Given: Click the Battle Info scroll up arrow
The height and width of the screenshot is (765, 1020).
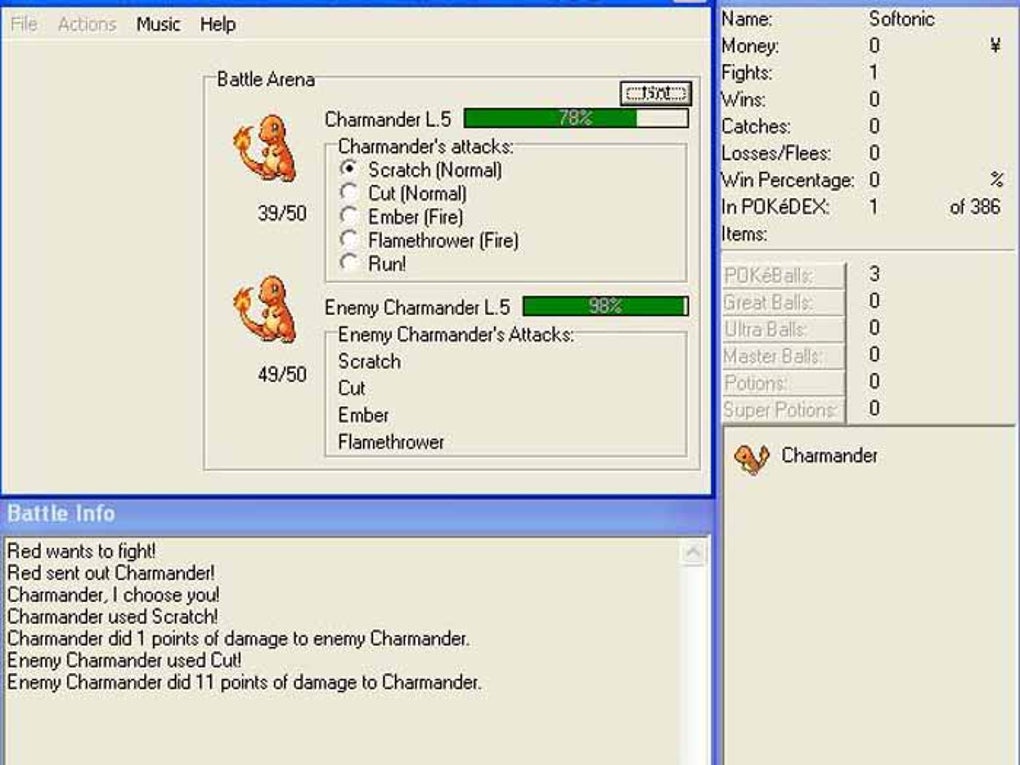Looking at the screenshot, I should (693, 552).
